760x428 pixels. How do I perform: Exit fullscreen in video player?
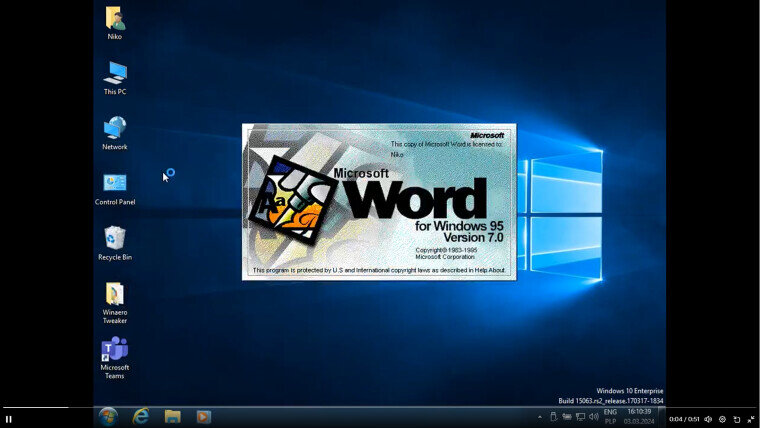point(751,419)
